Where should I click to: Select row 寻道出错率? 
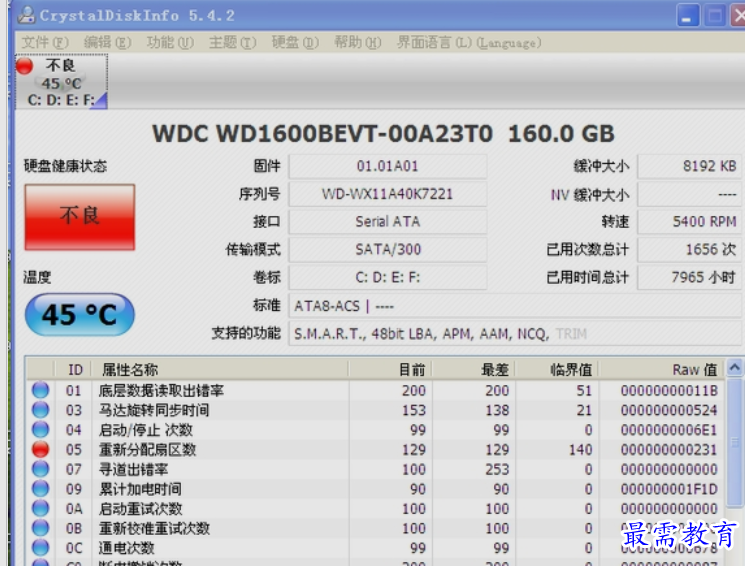click(375, 469)
